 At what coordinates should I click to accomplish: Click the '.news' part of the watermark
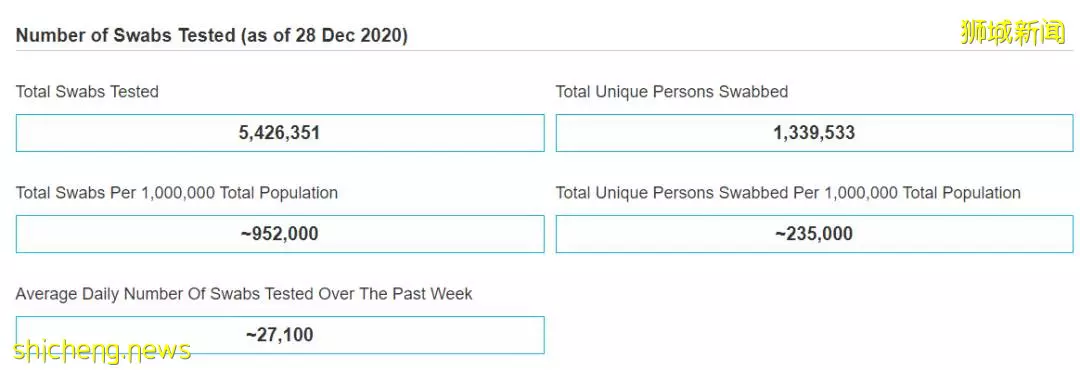158,351
